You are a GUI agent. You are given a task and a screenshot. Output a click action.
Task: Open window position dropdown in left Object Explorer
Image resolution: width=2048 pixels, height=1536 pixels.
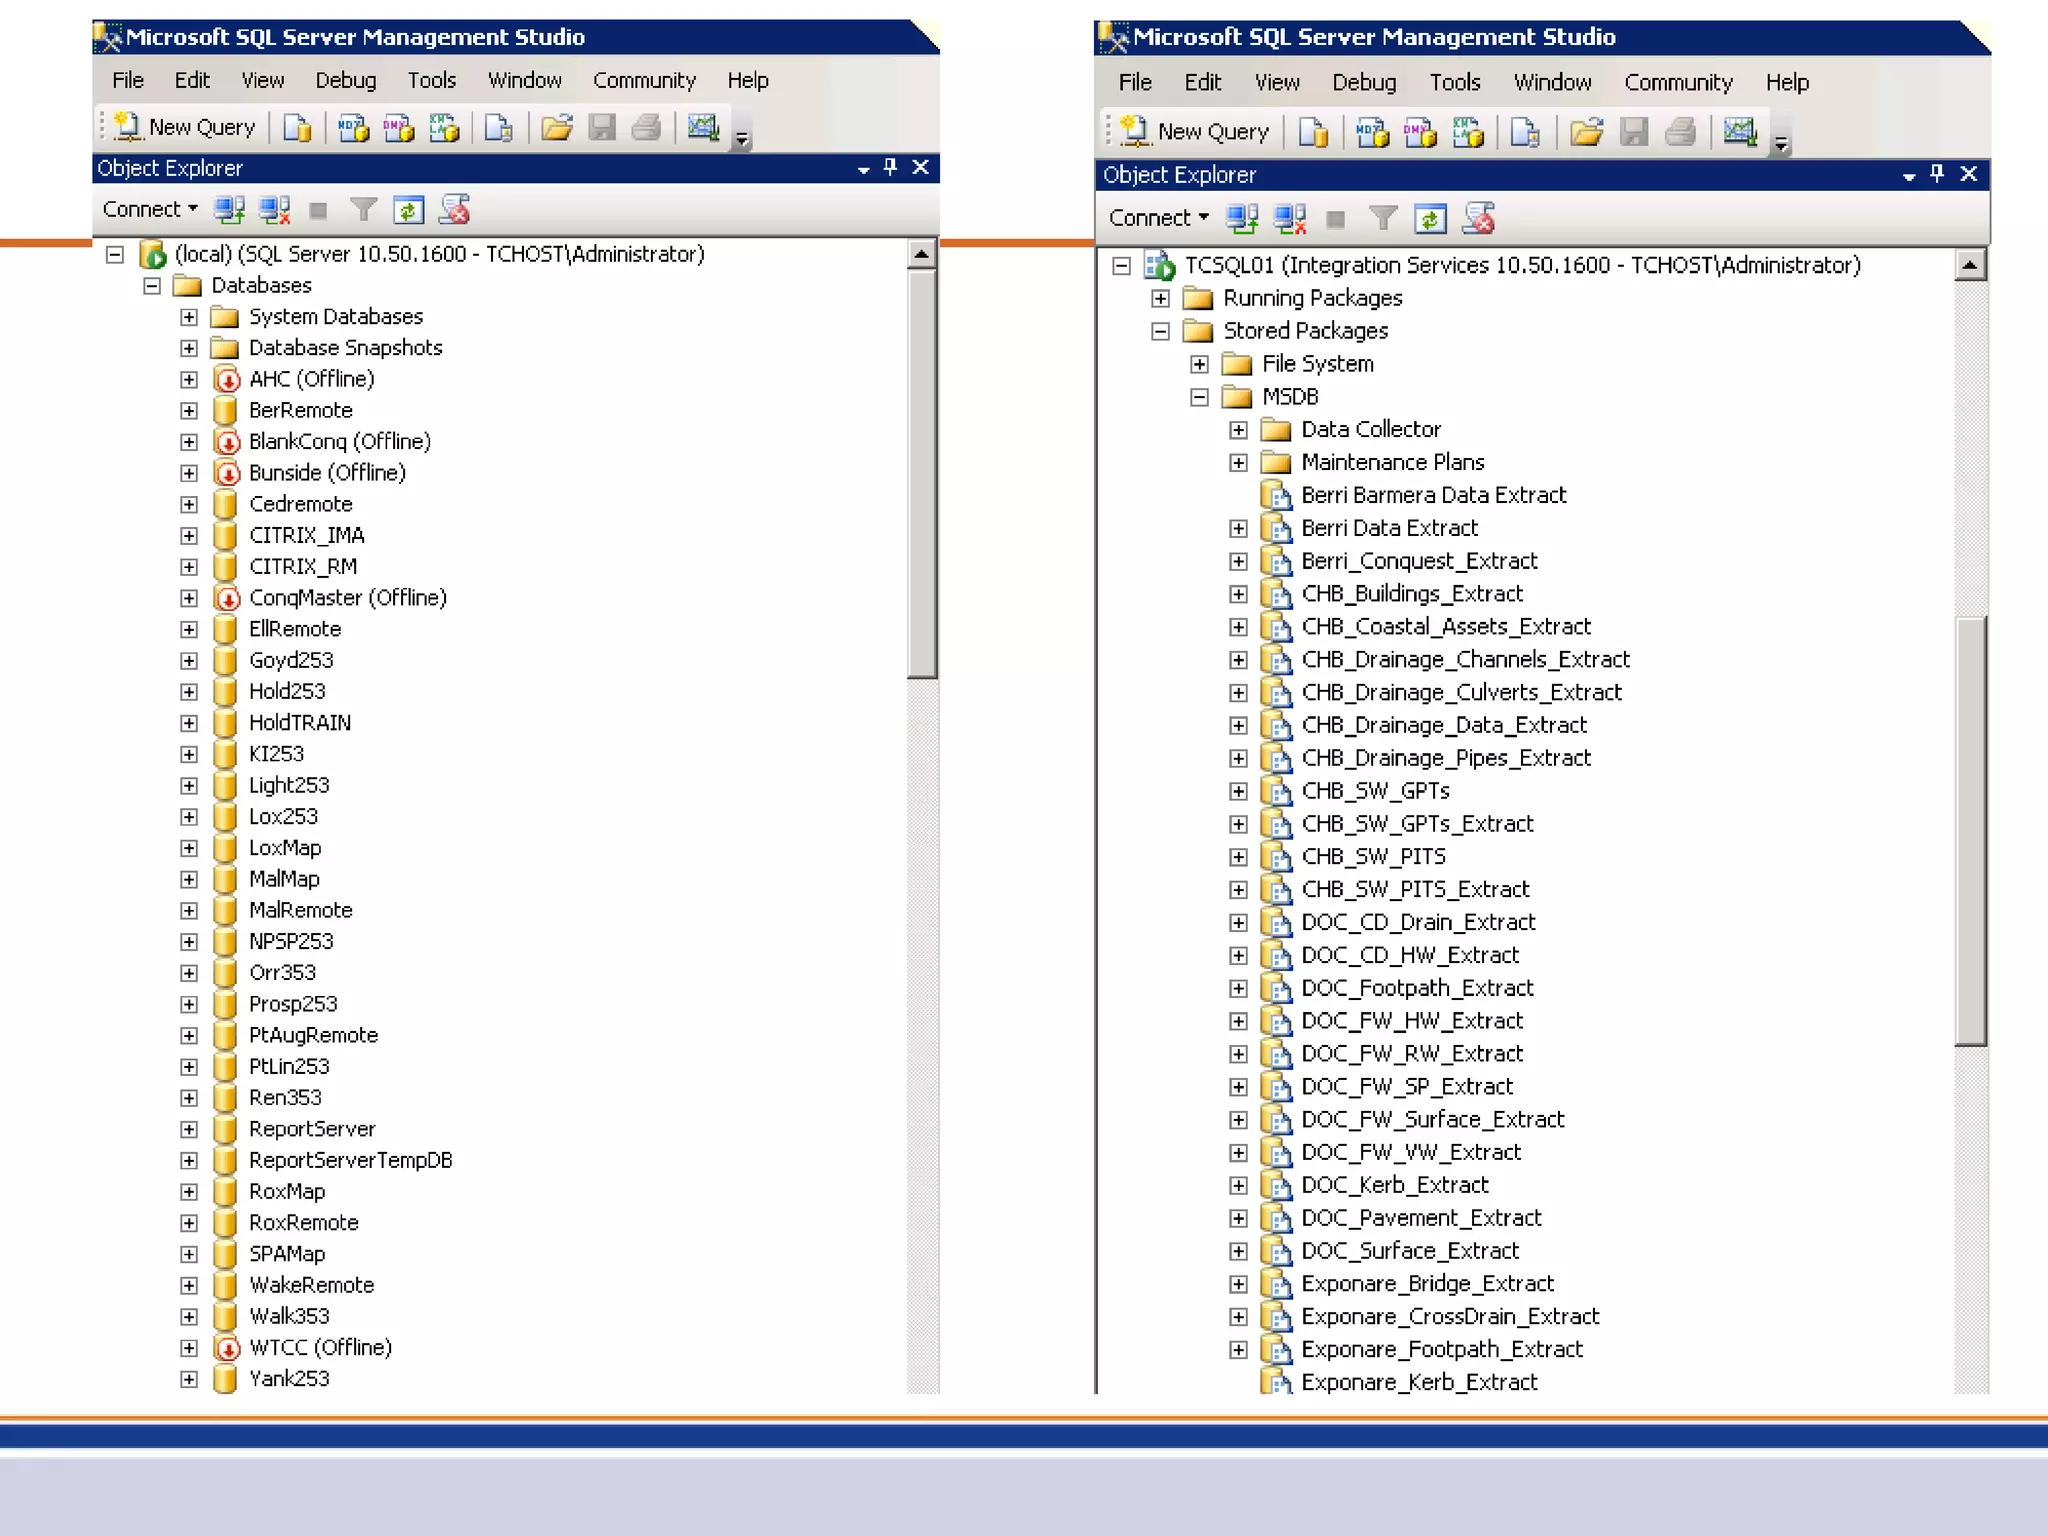tap(863, 169)
